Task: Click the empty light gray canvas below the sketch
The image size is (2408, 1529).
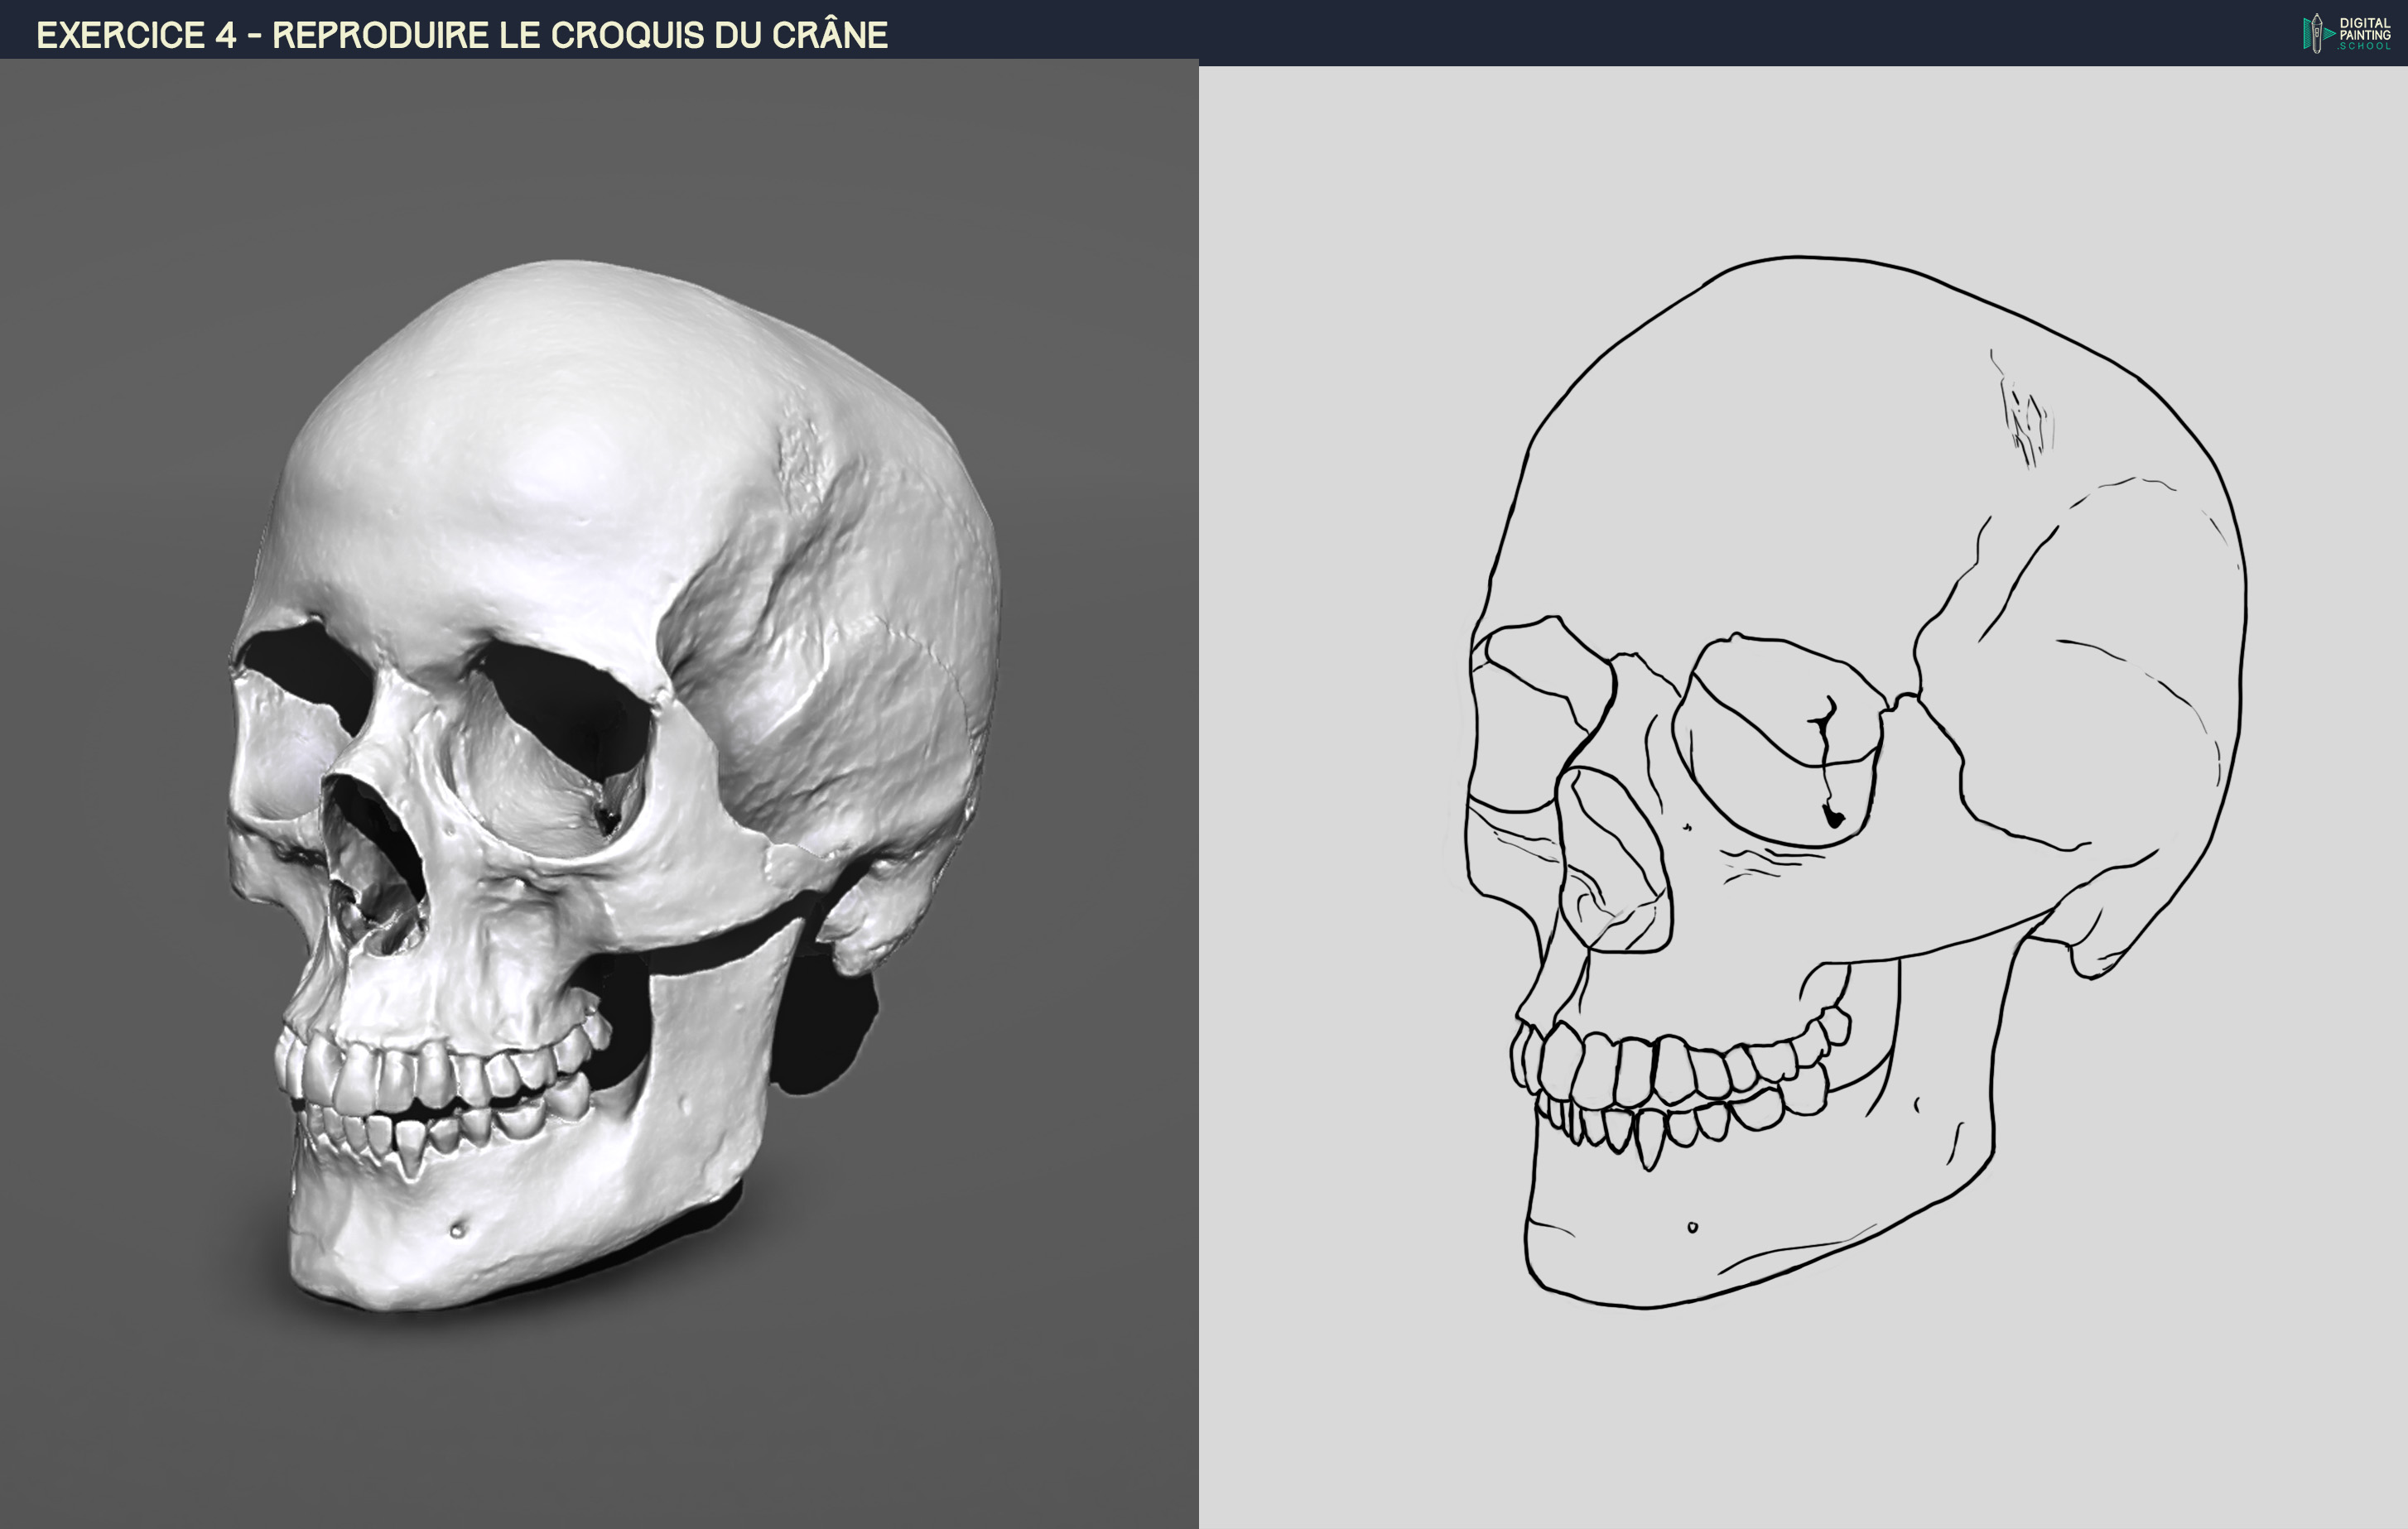Action: [1800, 1430]
